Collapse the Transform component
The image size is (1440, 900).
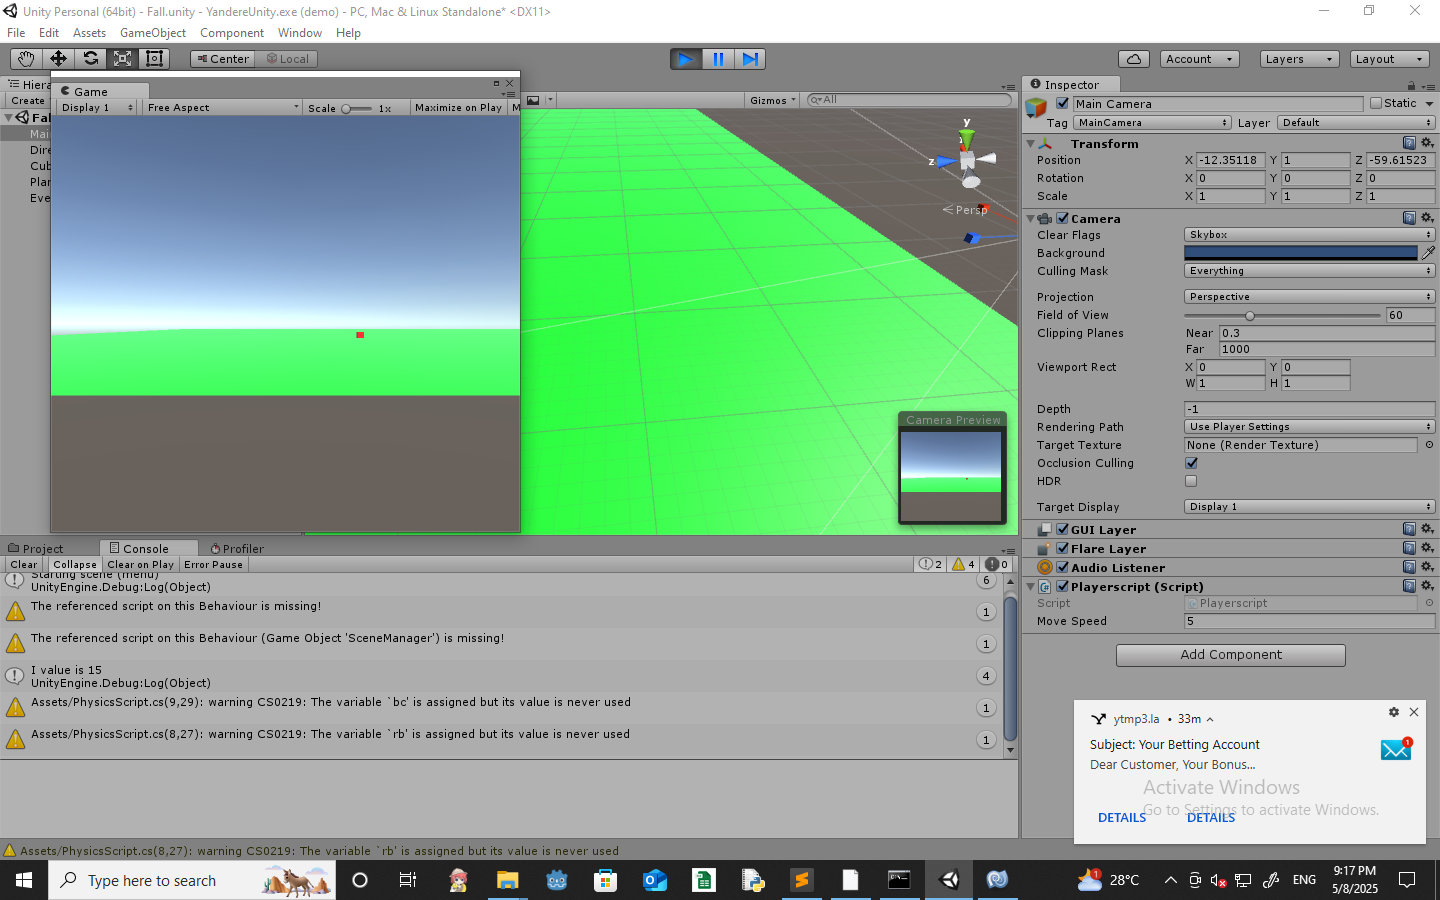[x=1031, y=144]
